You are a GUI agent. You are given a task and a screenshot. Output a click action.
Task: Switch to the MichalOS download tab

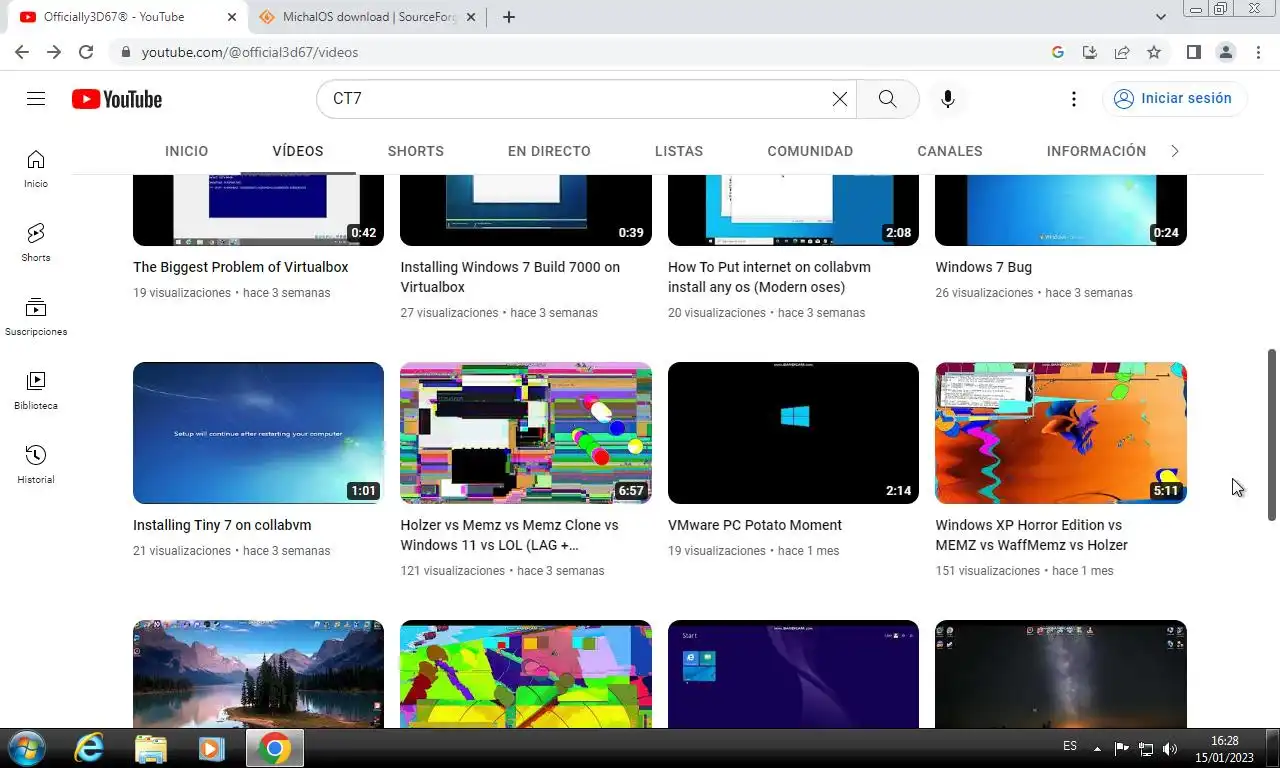(365, 17)
